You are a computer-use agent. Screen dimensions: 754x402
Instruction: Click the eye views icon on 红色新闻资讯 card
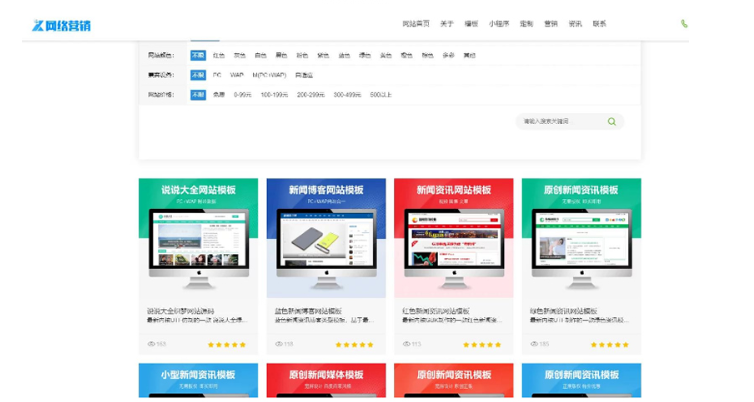[406, 344]
